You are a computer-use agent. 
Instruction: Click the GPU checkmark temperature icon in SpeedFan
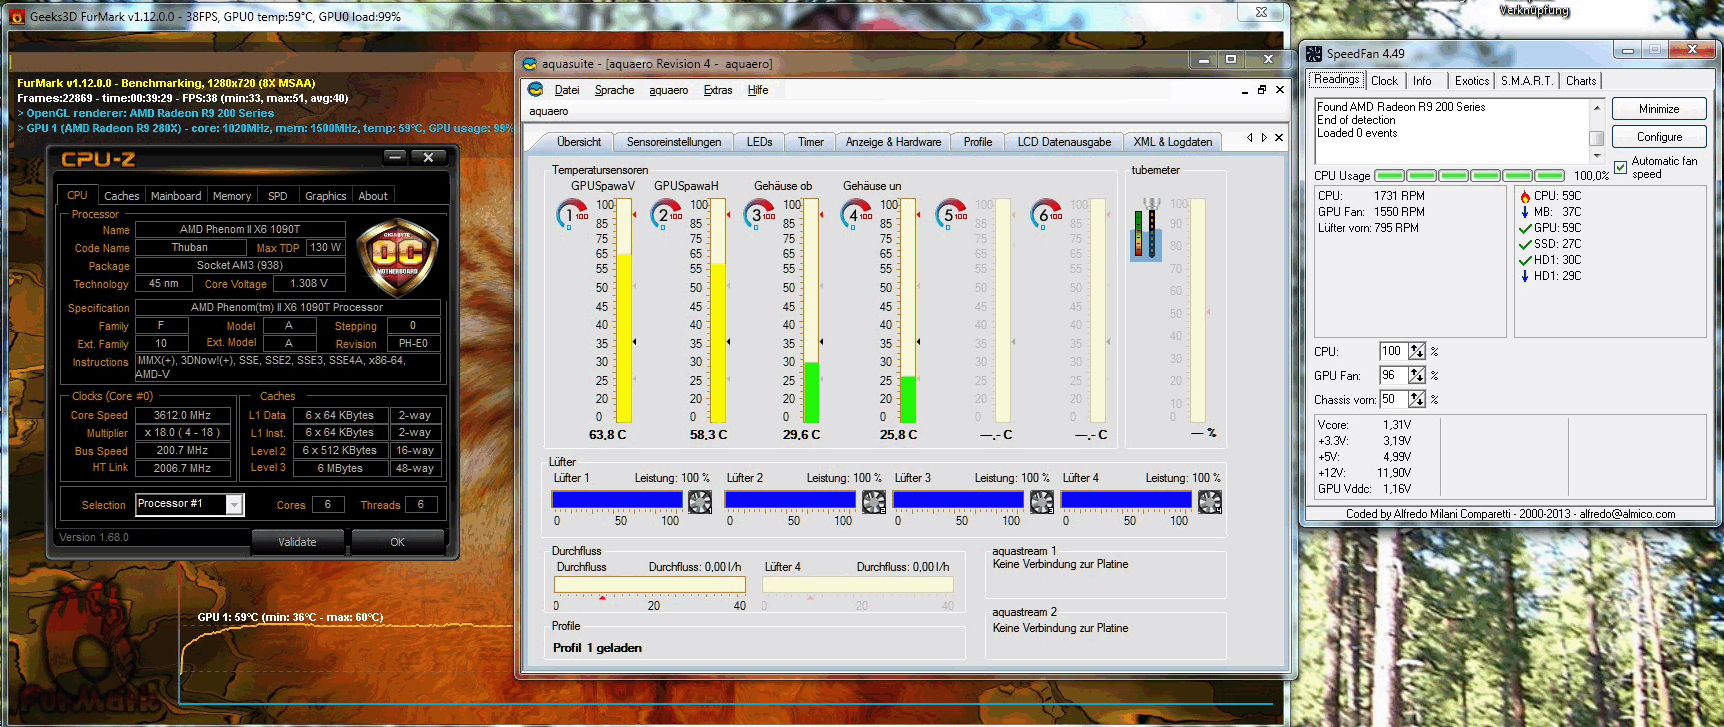[1525, 228]
